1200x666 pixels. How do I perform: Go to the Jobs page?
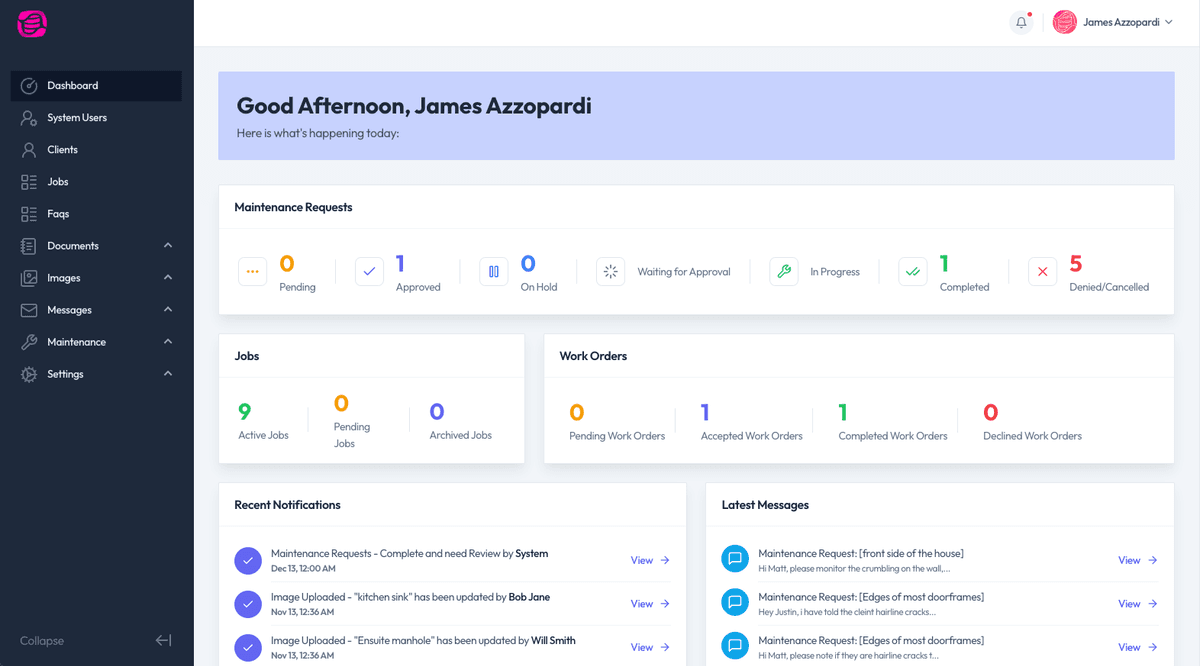pyautogui.click(x=58, y=182)
